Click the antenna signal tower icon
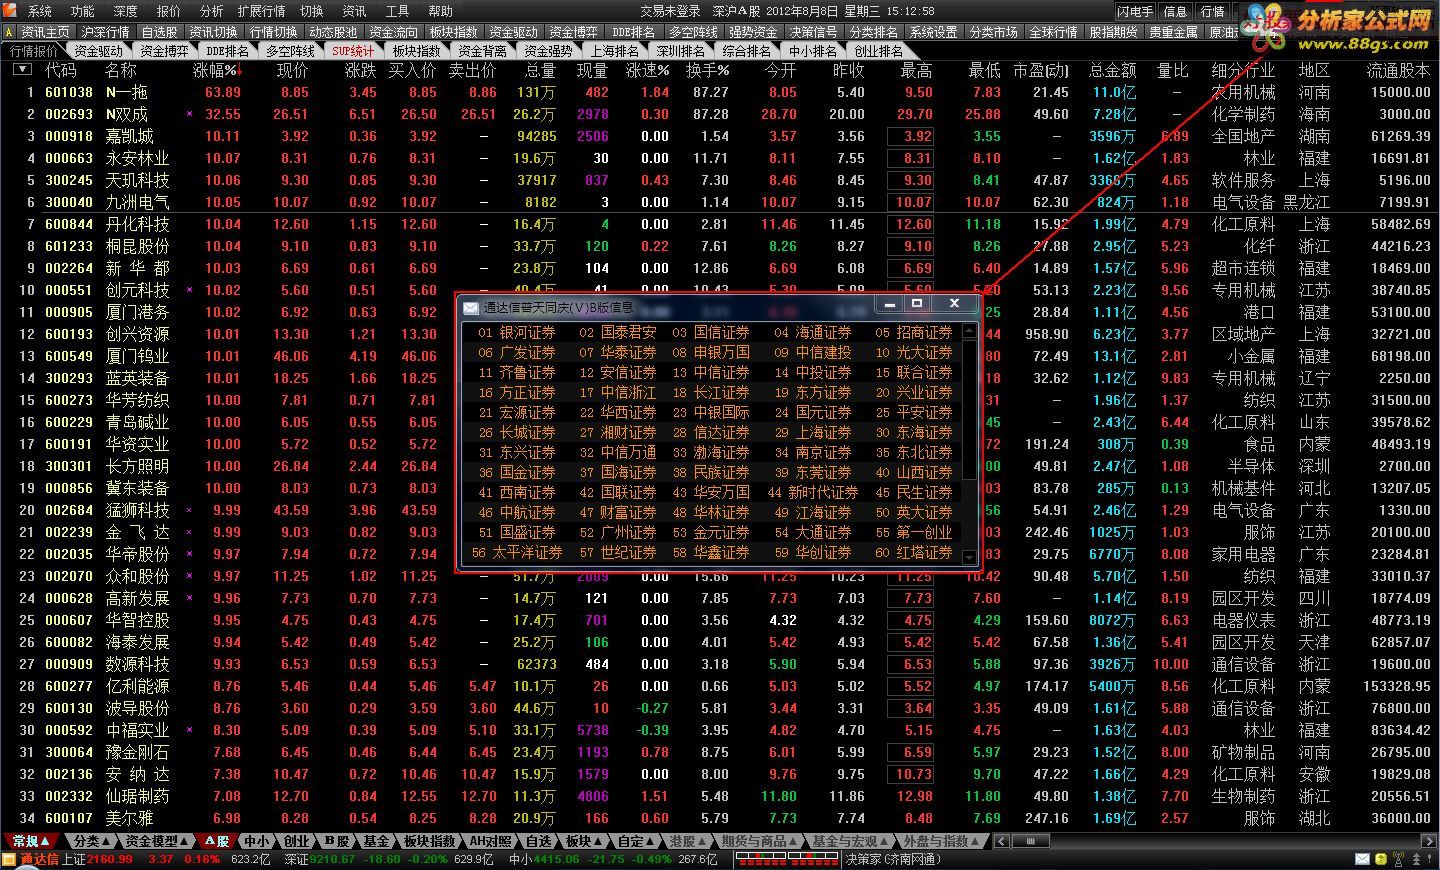Image resolution: width=1440 pixels, height=870 pixels. pos(1396,859)
